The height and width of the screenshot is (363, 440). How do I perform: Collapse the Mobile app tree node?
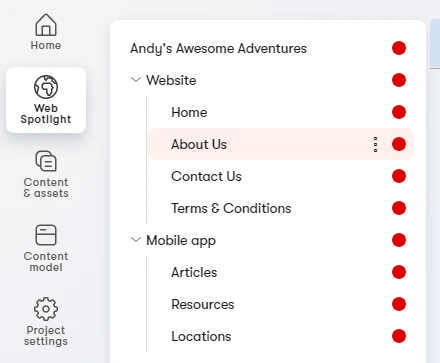(x=136, y=240)
